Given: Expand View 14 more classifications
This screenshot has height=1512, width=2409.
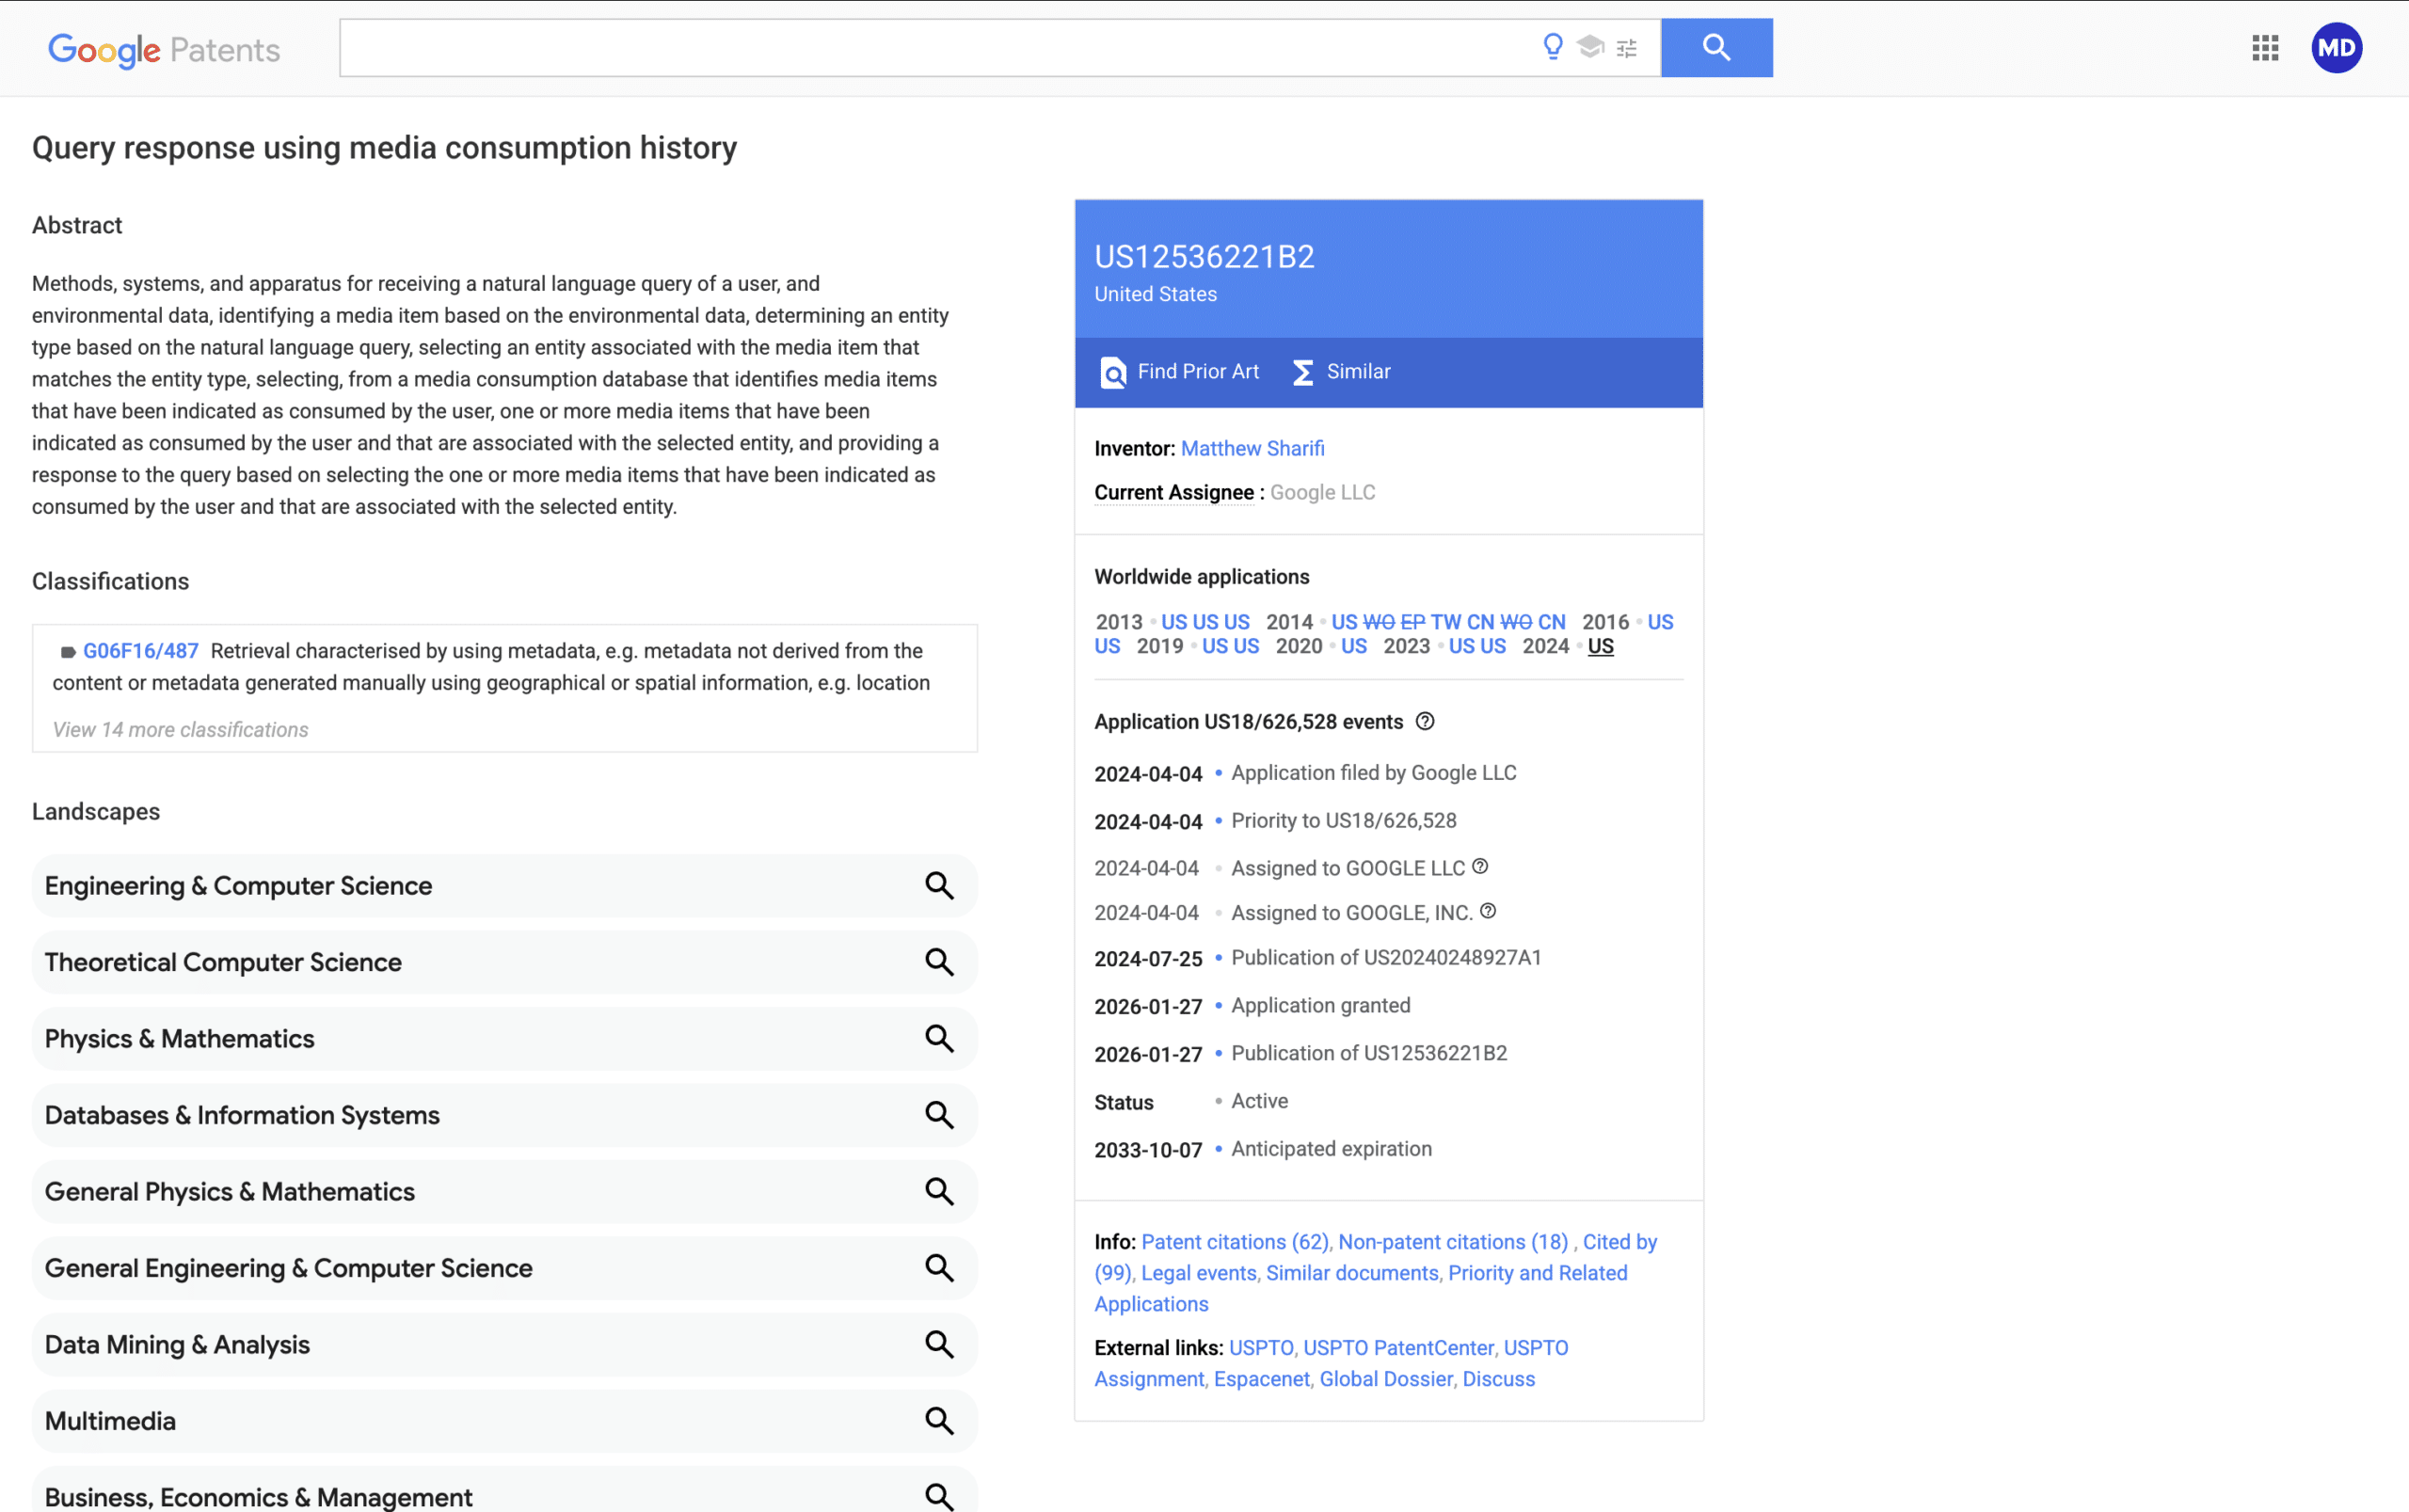Looking at the screenshot, I should click(180, 729).
